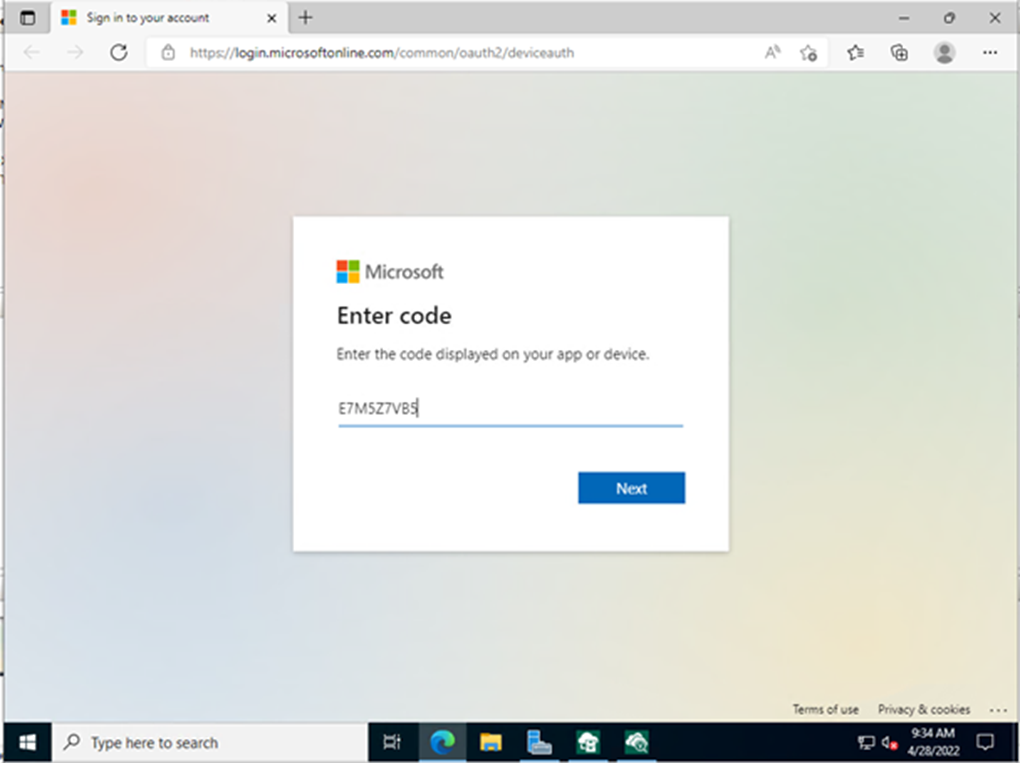This screenshot has width=1020, height=763.
Task: Open the muted volume tray icon
Action: (890, 742)
